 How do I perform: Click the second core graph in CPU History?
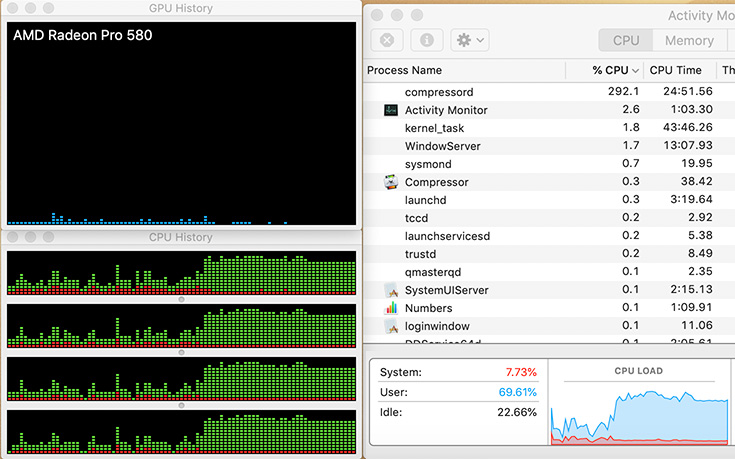[x=181, y=326]
